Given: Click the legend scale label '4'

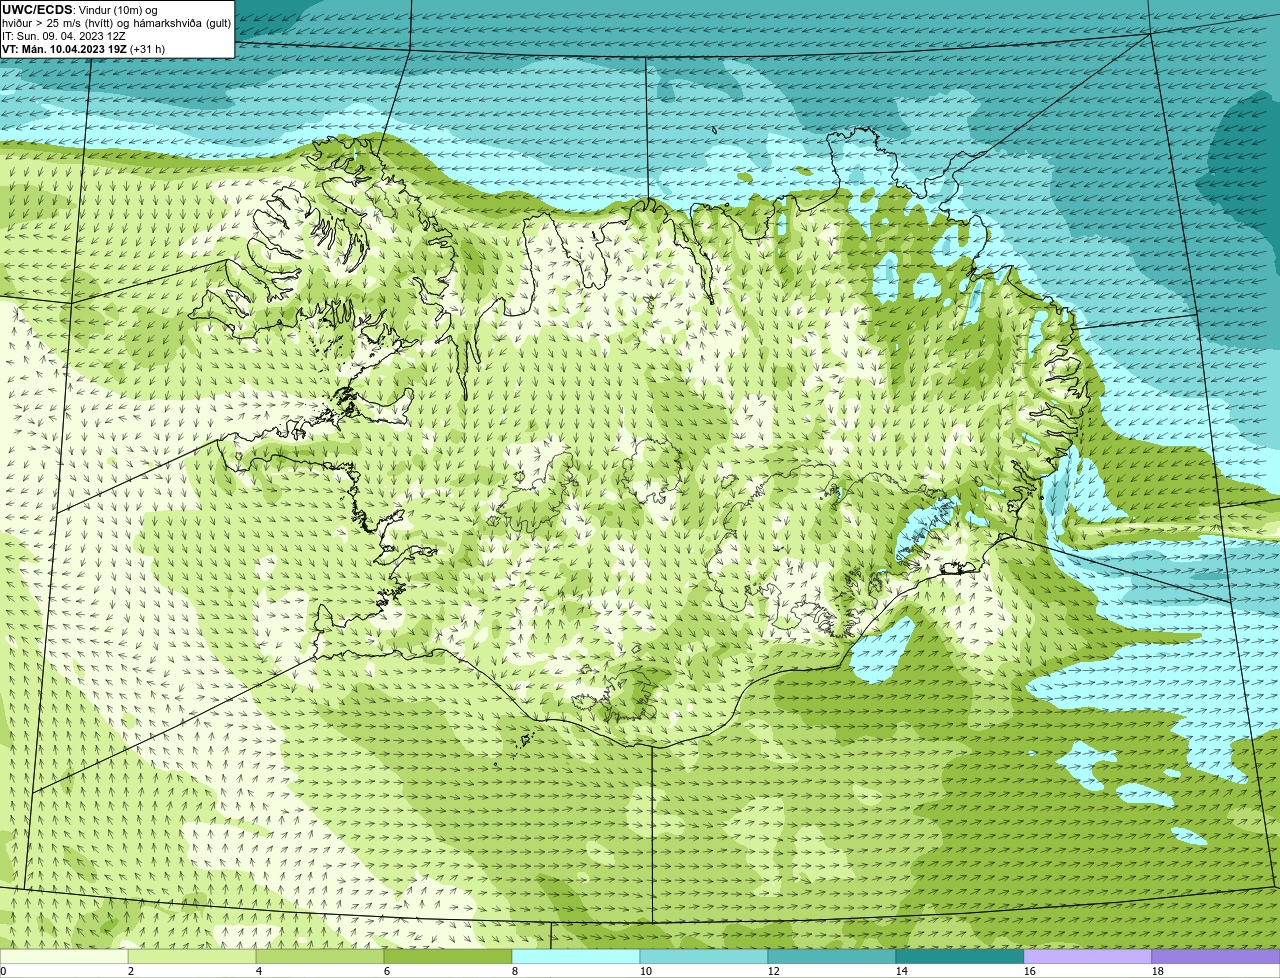Looking at the screenshot, I should click(x=259, y=971).
